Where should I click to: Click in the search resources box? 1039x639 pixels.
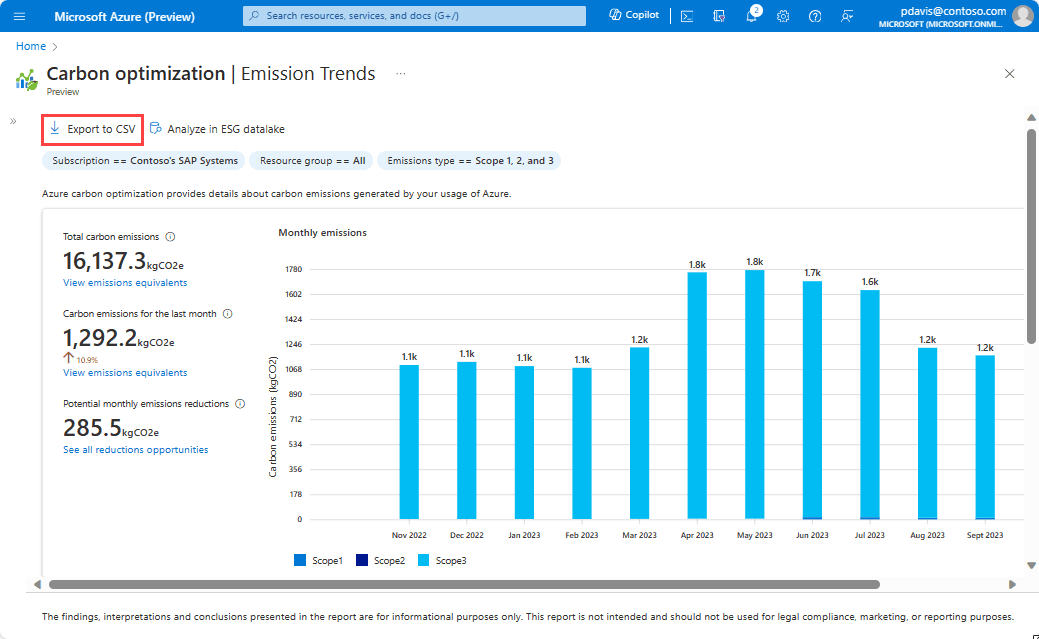click(414, 16)
